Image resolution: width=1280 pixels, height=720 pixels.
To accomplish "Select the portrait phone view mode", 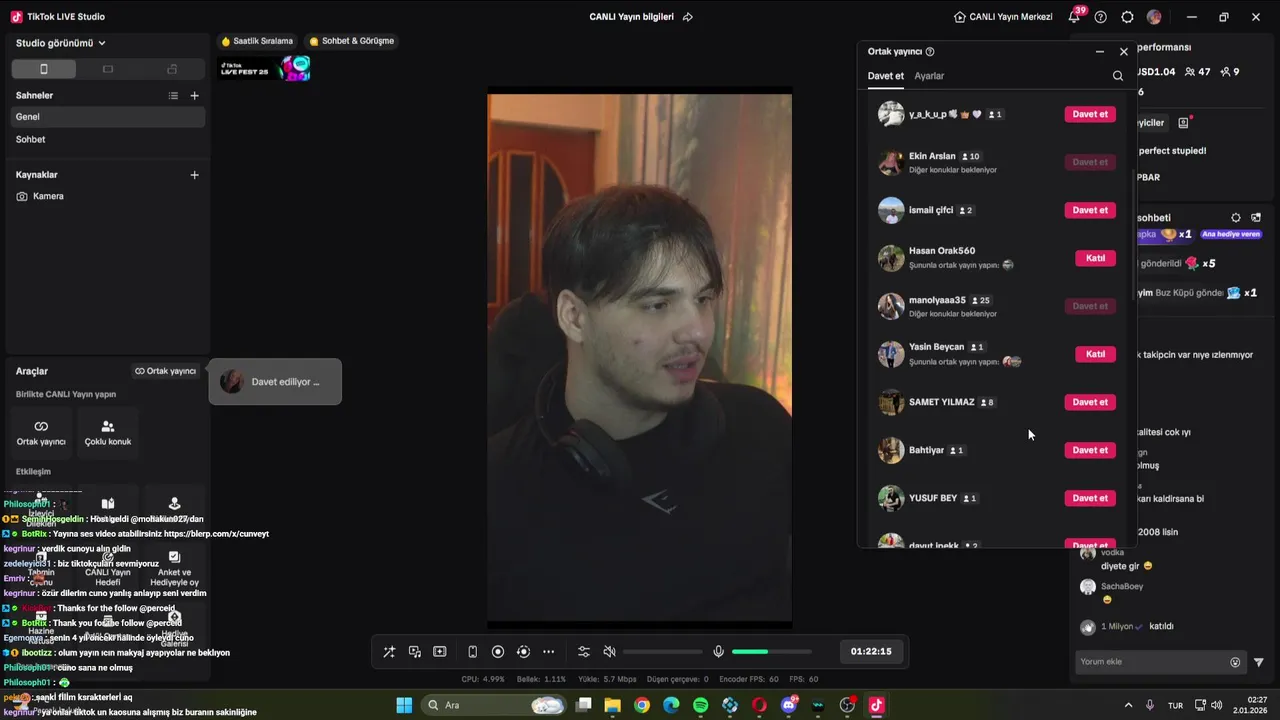I will click(x=43, y=69).
